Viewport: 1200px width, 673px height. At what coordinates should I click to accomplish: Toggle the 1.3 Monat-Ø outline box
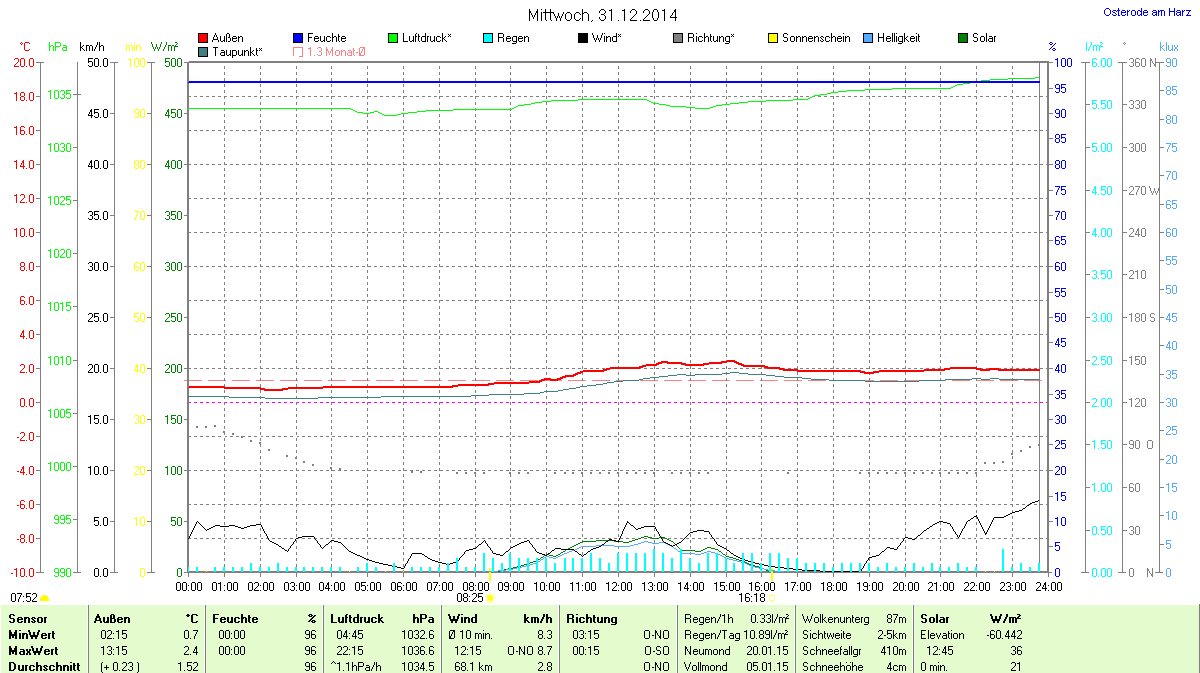(298, 51)
